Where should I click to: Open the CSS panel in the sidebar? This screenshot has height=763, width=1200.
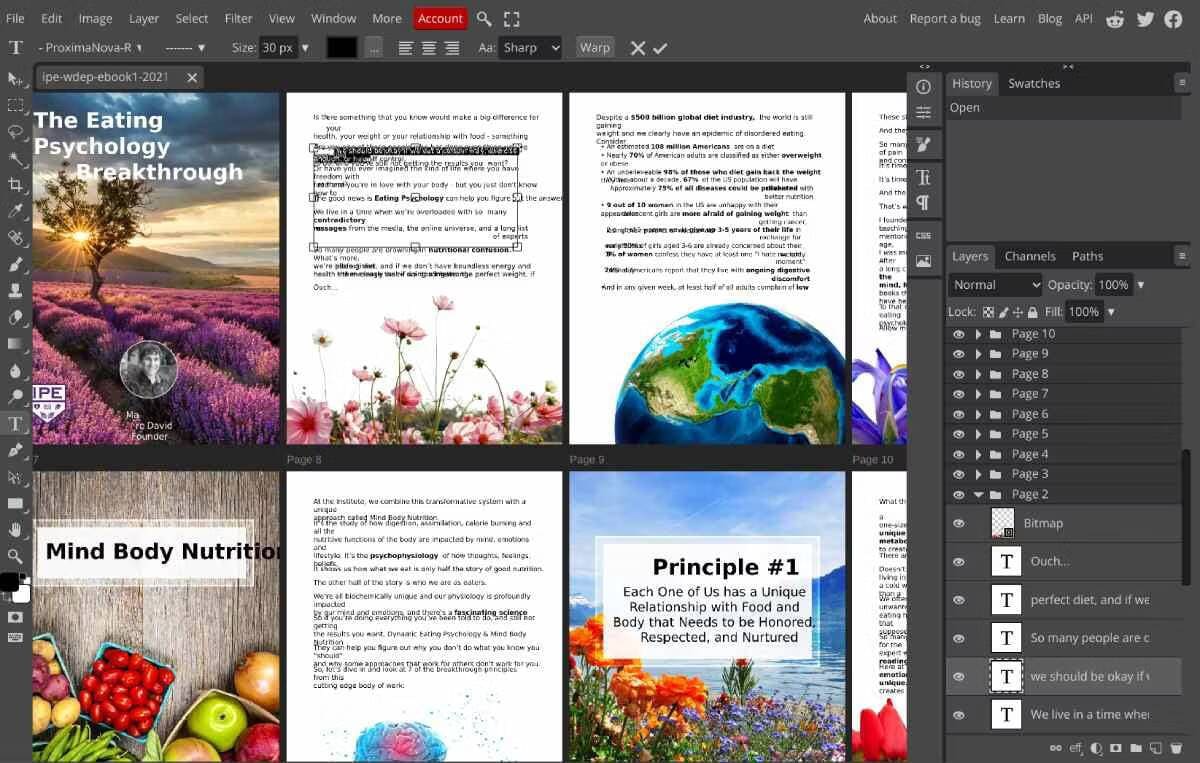point(924,236)
